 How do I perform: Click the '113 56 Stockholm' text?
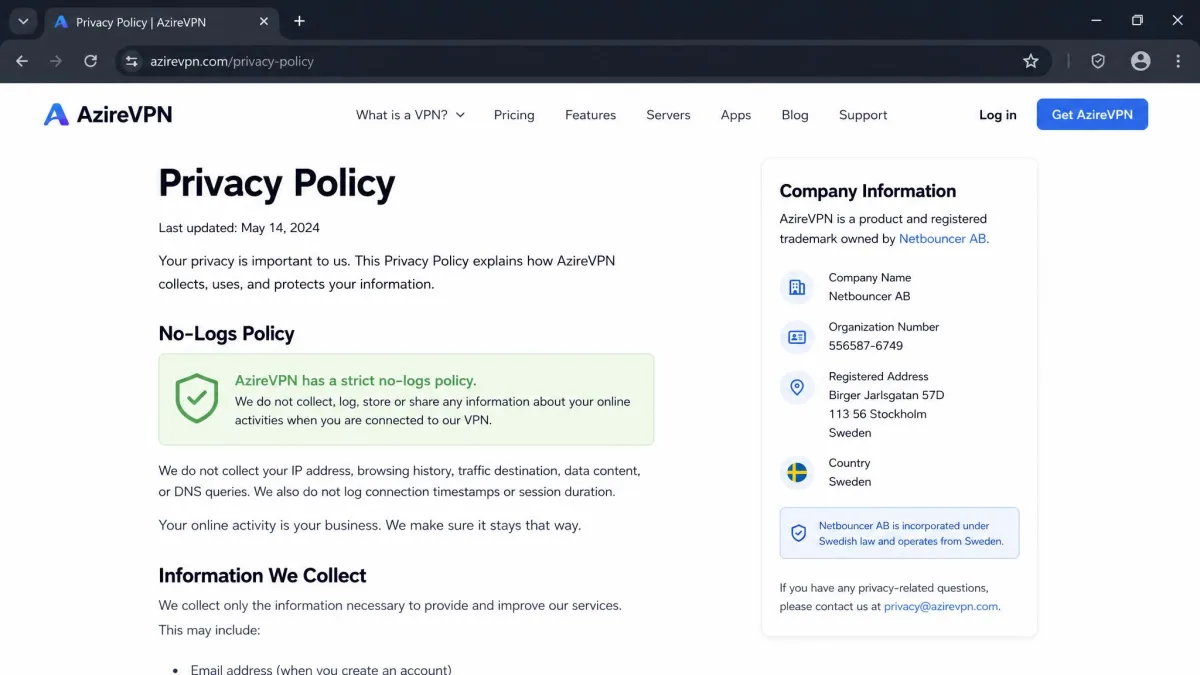pyautogui.click(x=877, y=414)
